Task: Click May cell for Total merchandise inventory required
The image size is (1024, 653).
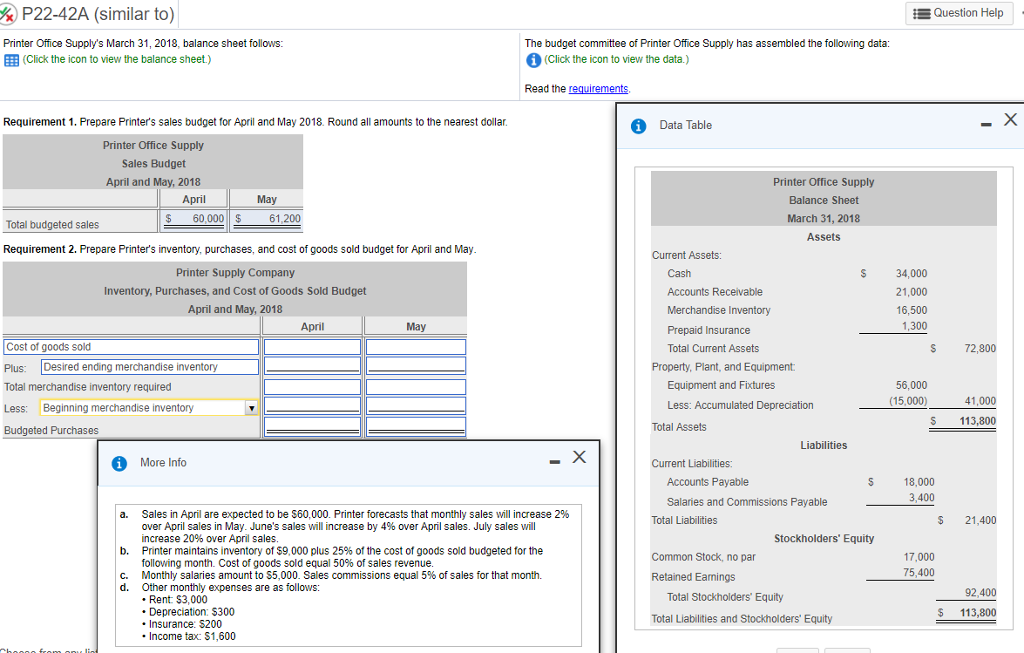Action: pyautogui.click(x=416, y=387)
